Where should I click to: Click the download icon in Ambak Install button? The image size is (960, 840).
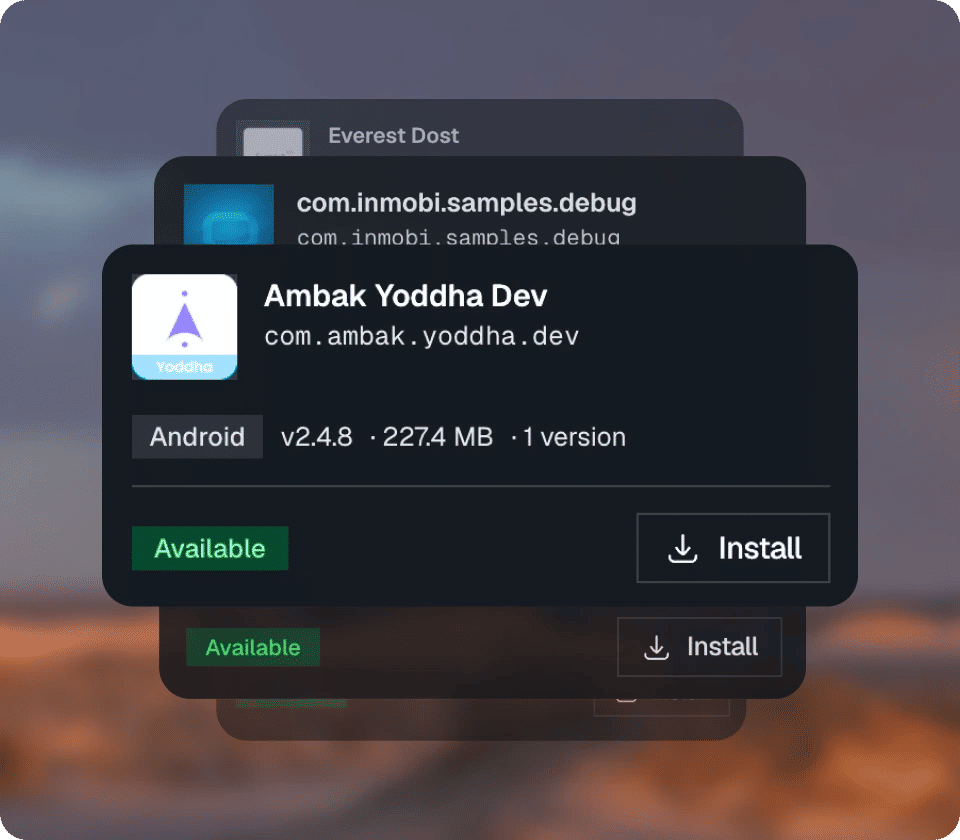point(682,549)
